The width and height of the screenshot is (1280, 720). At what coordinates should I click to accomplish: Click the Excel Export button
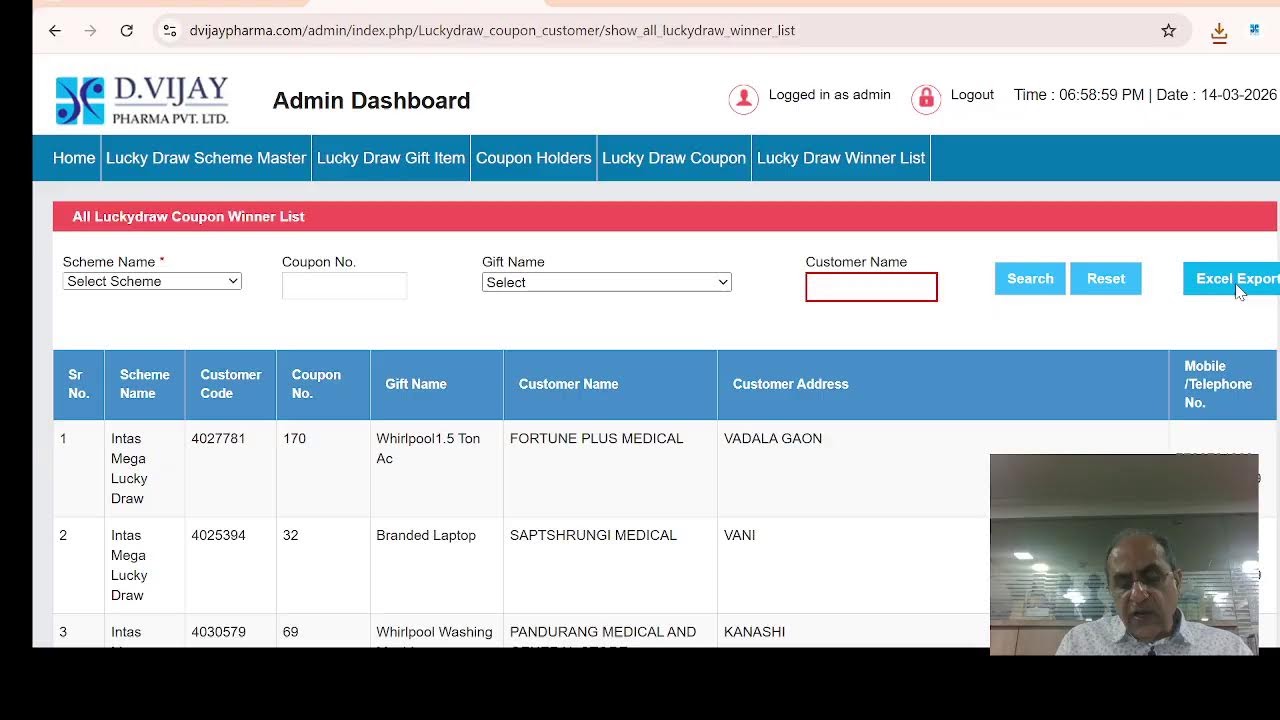(1232, 279)
